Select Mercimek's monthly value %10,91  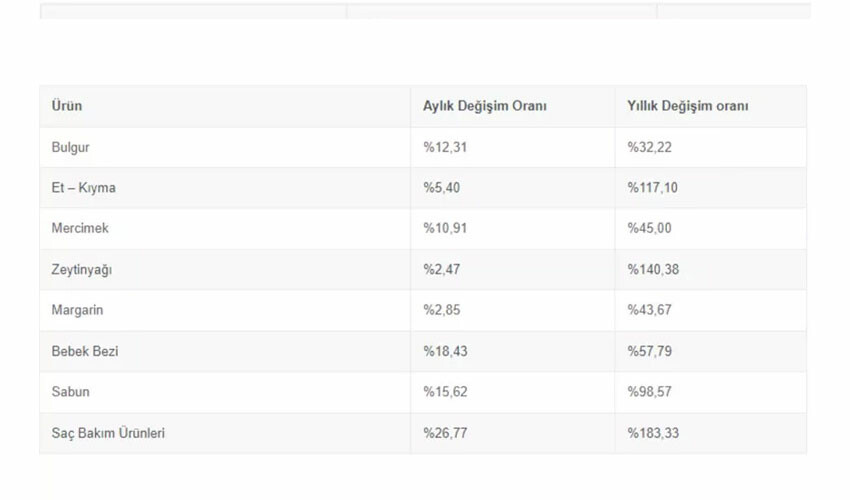click(445, 228)
